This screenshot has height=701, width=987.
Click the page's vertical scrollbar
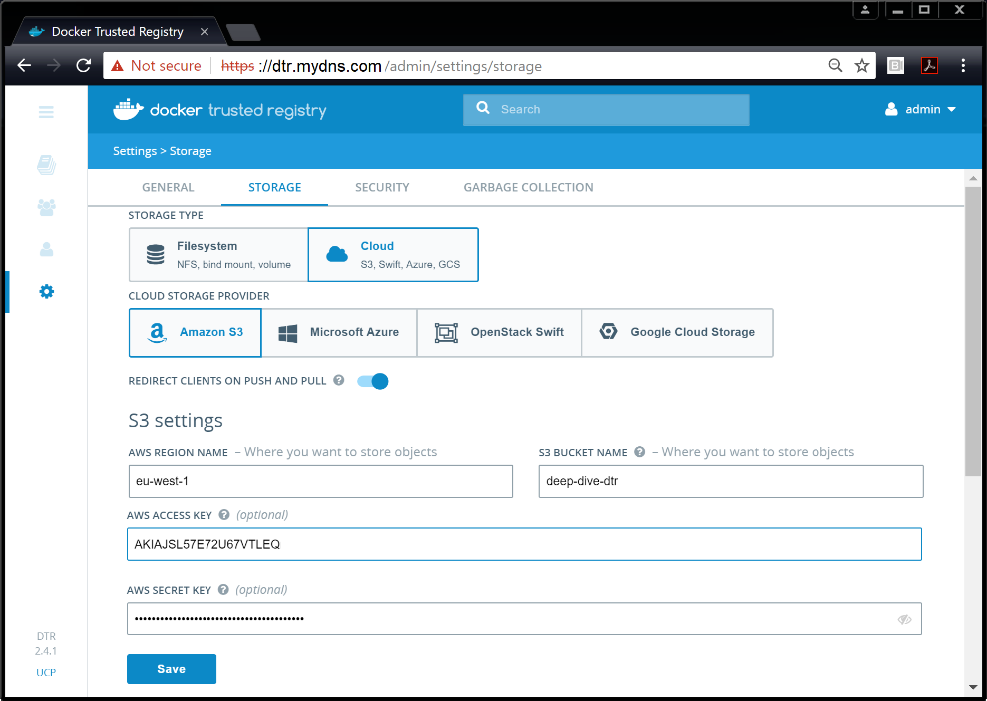coord(973,330)
